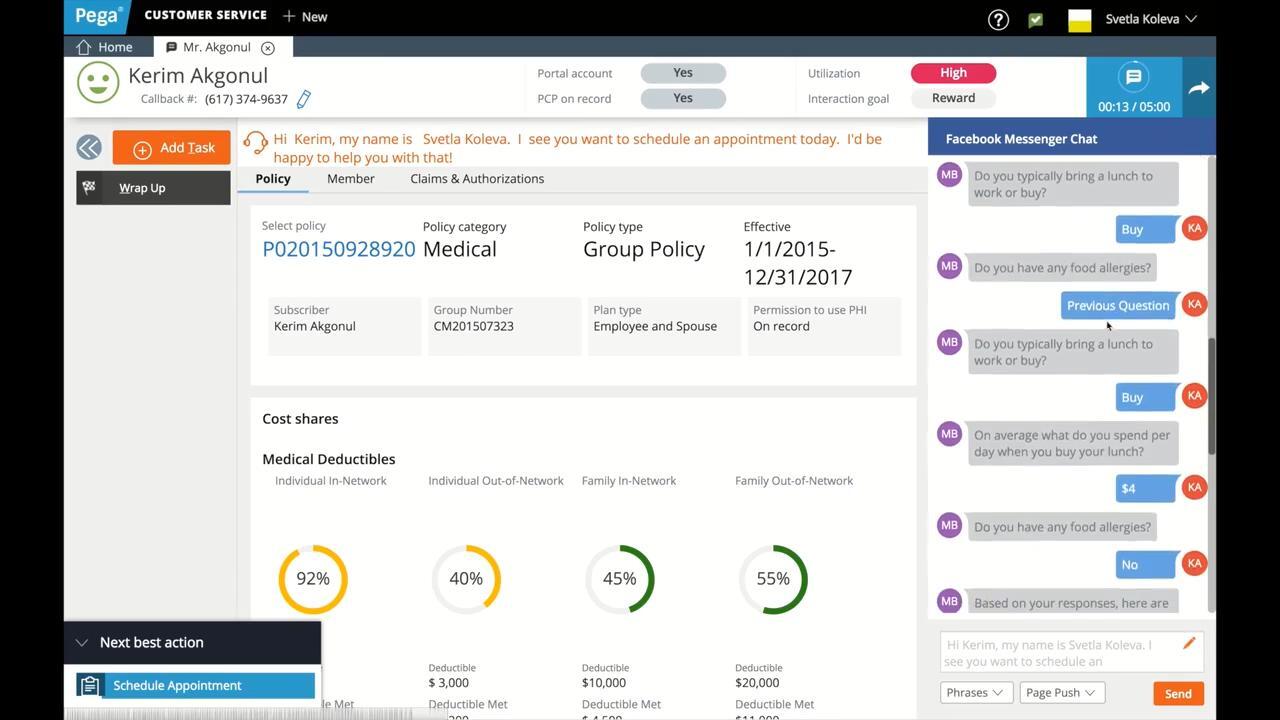Collapse left panel via double-chevron toggle
Screen dimensions: 1280x720
(88, 147)
